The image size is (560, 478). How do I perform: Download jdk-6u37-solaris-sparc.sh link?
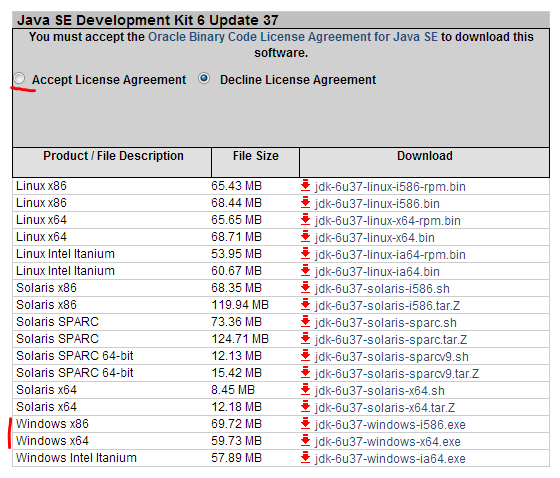(x=386, y=323)
